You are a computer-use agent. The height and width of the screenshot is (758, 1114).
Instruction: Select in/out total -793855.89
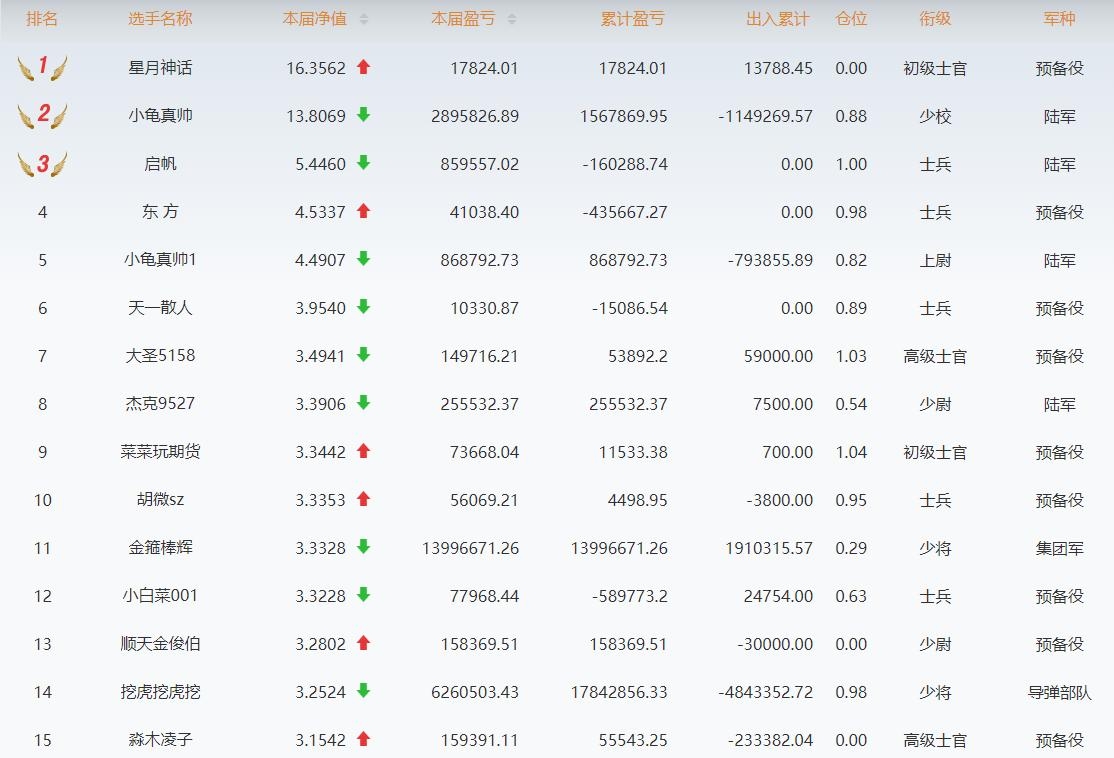[770, 260]
